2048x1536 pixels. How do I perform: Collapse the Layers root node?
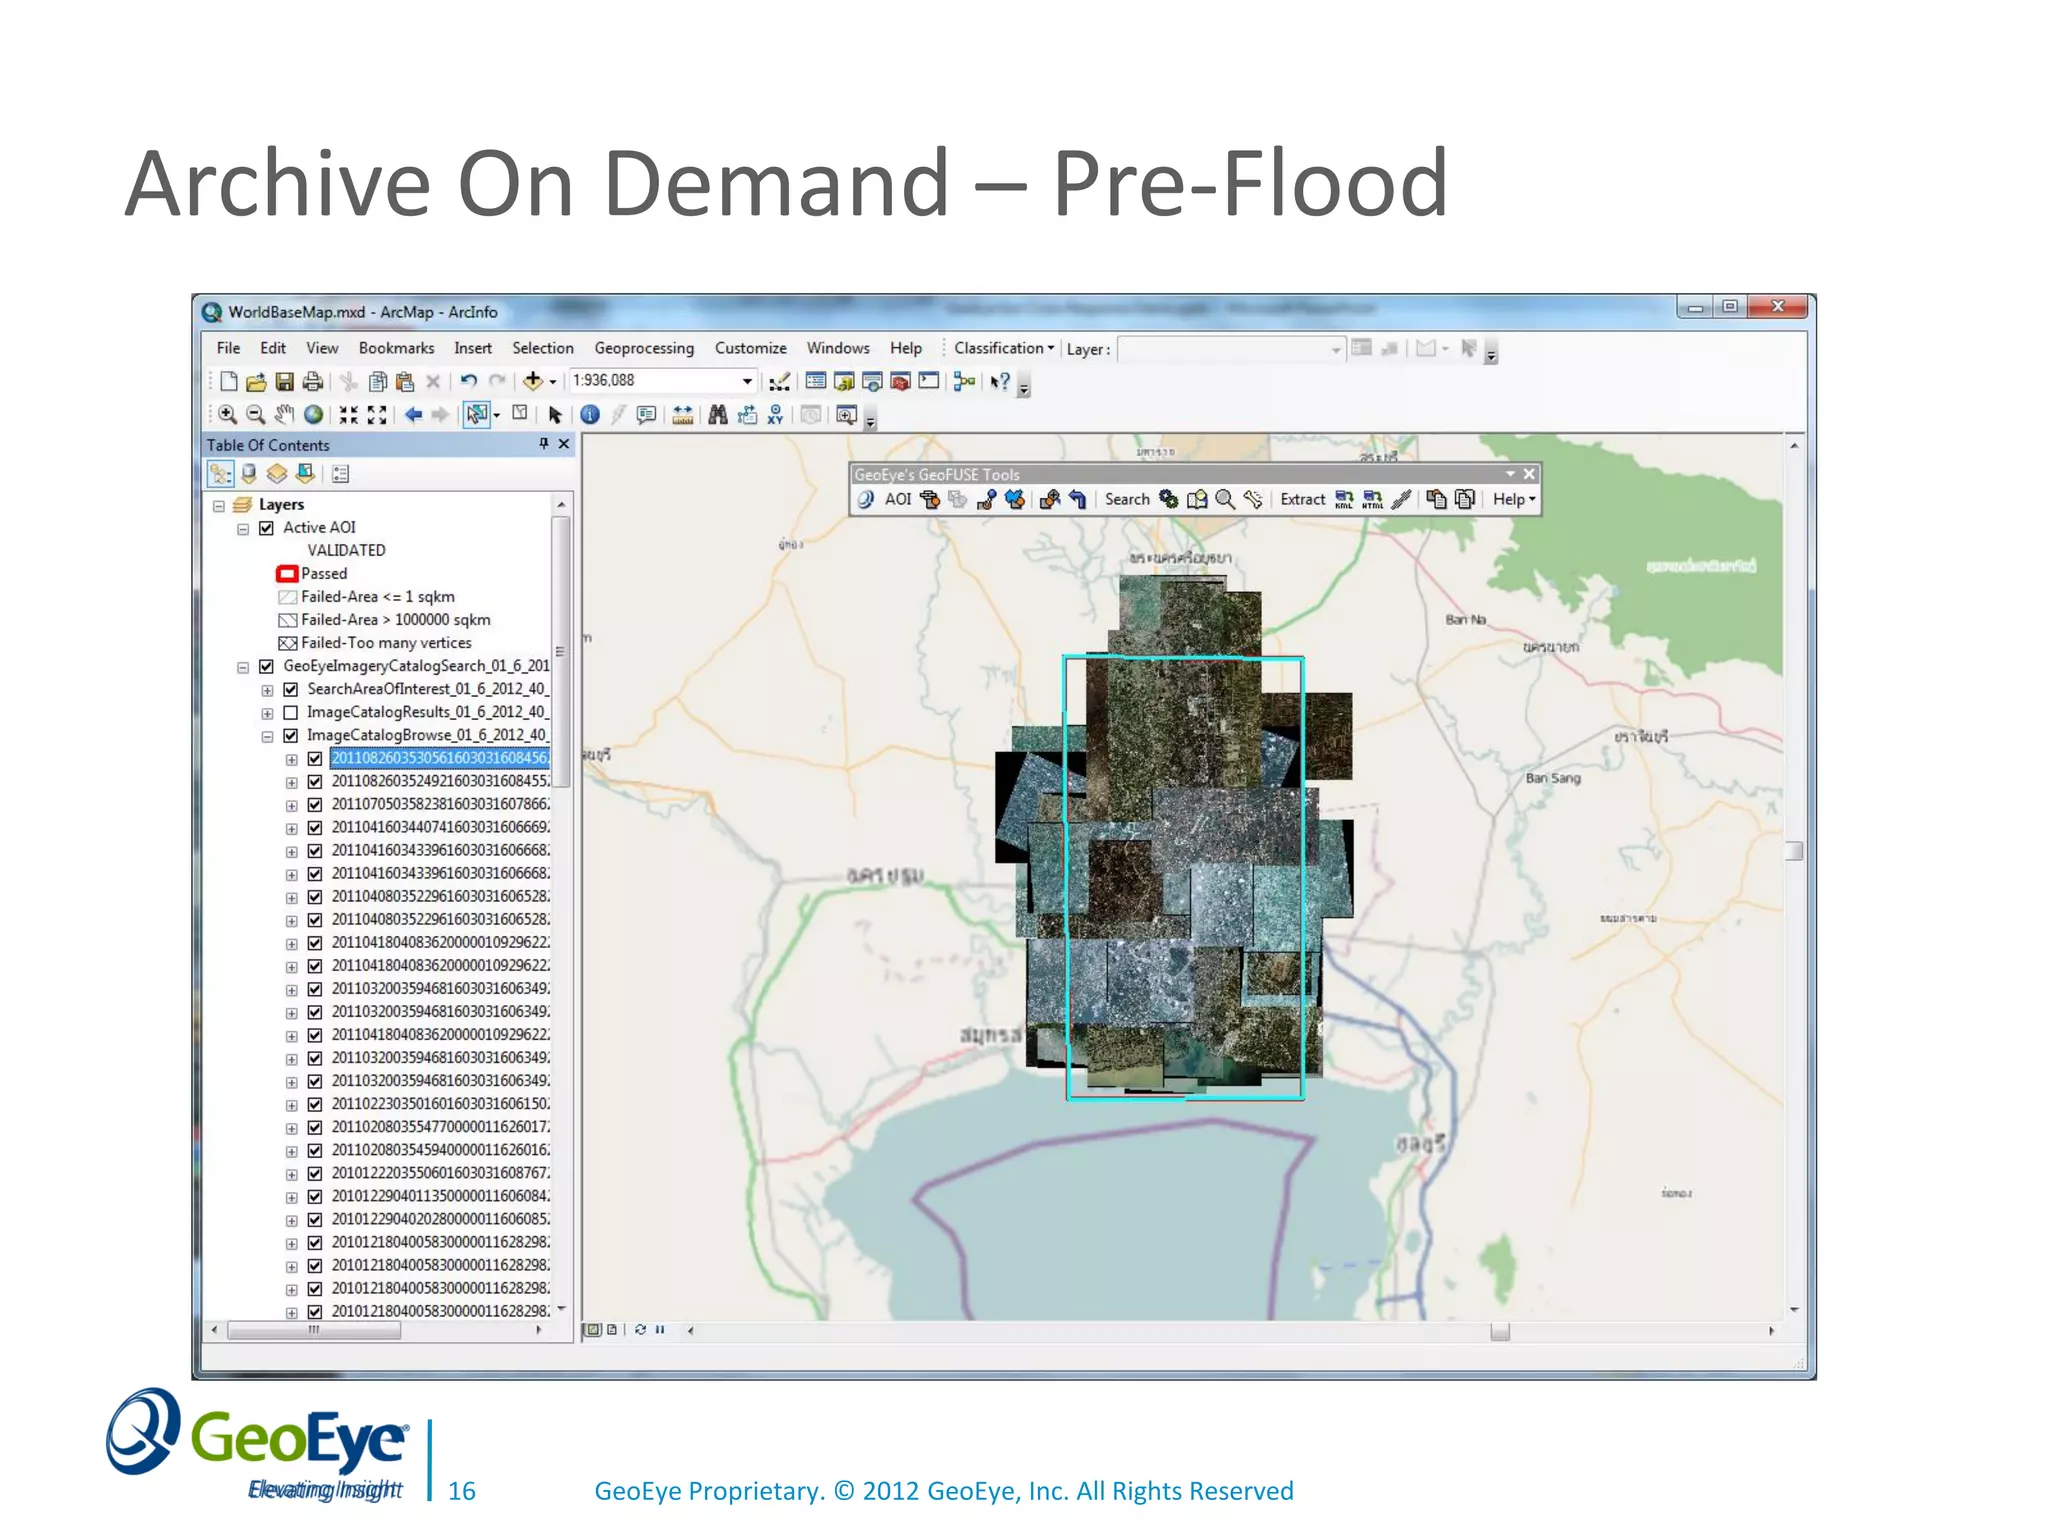pos(219,506)
